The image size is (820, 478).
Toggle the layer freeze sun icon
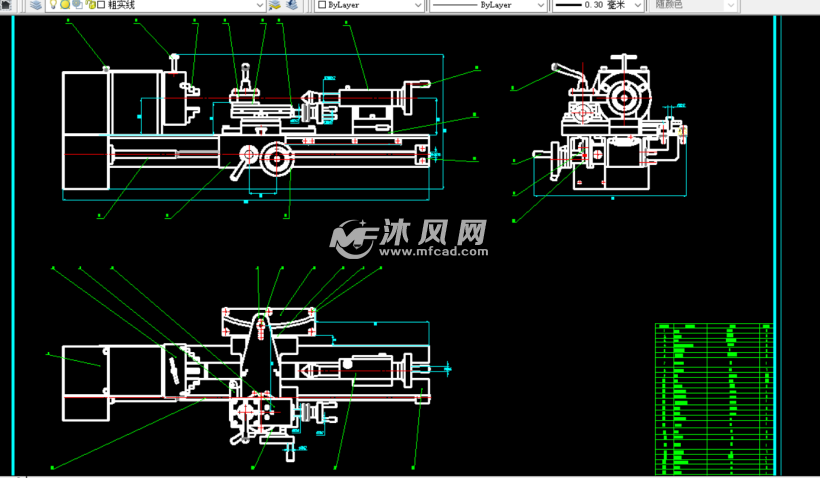pos(65,5)
